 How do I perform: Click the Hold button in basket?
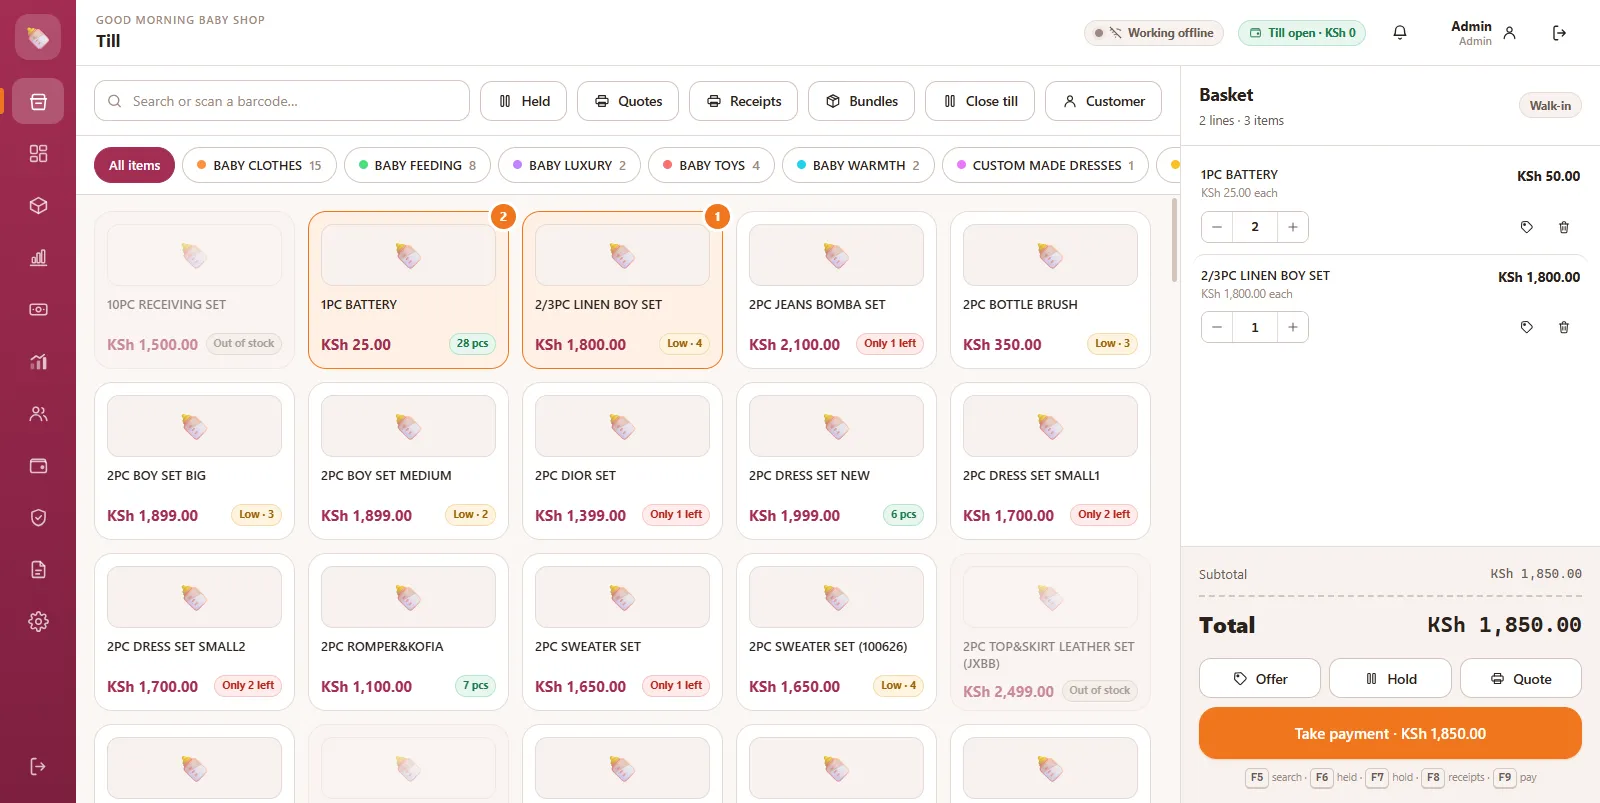point(1390,678)
